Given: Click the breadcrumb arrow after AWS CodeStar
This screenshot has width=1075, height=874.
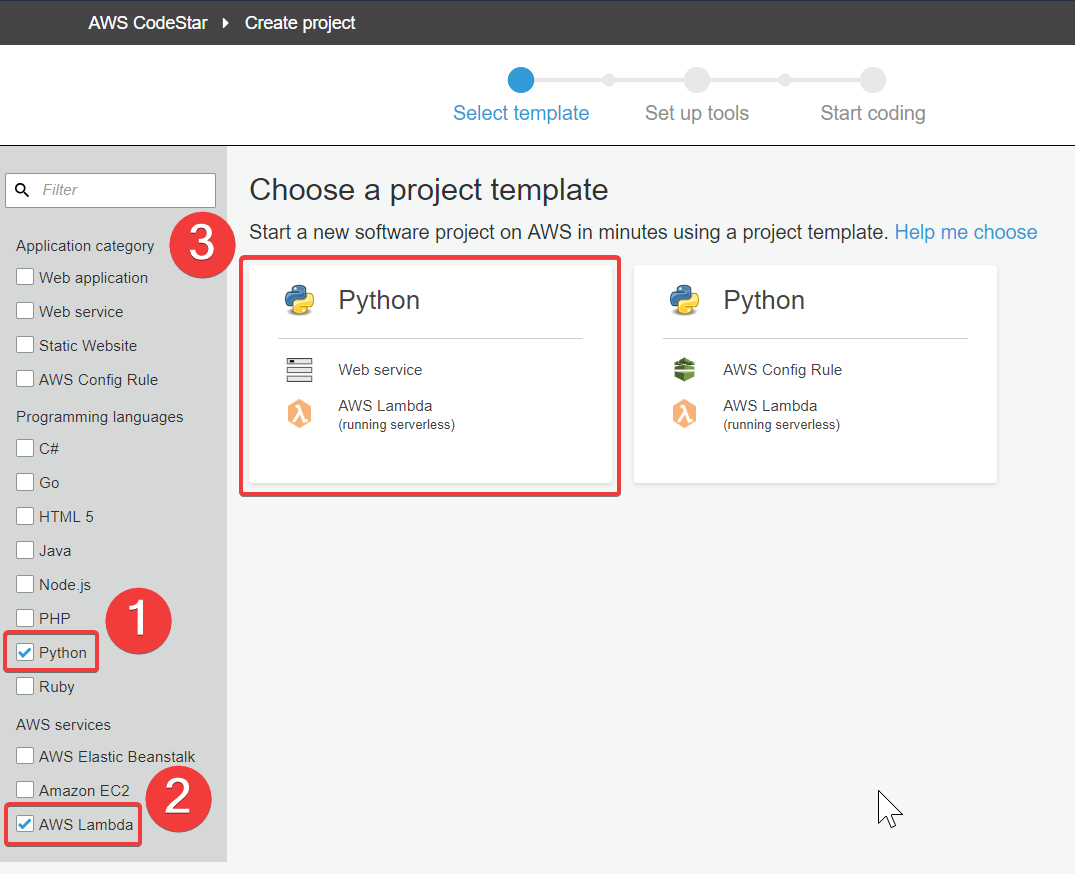Looking at the screenshot, I should click(x=225, y=23).
